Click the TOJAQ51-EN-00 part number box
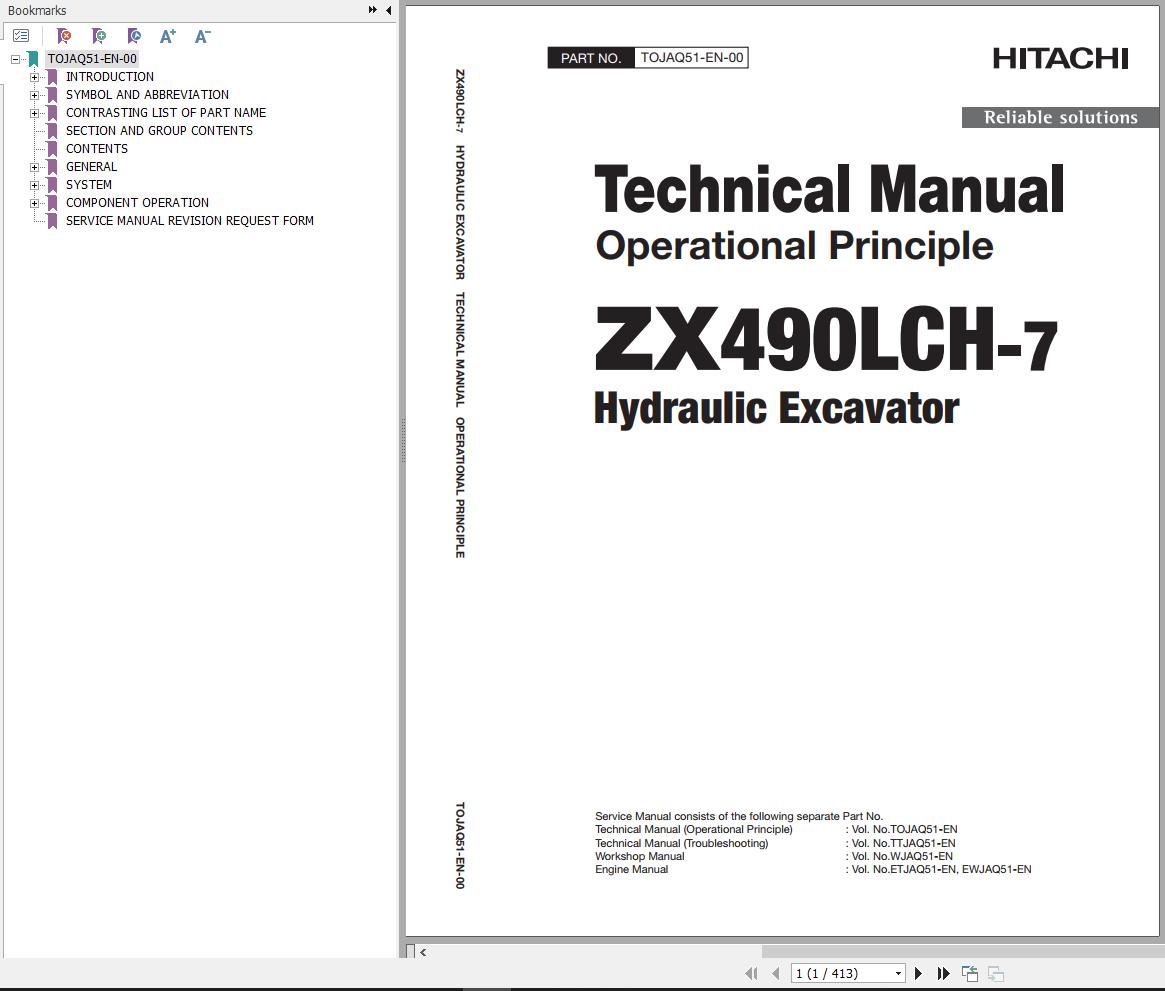This screenshot has height=991, width=1165. [692, 58]
